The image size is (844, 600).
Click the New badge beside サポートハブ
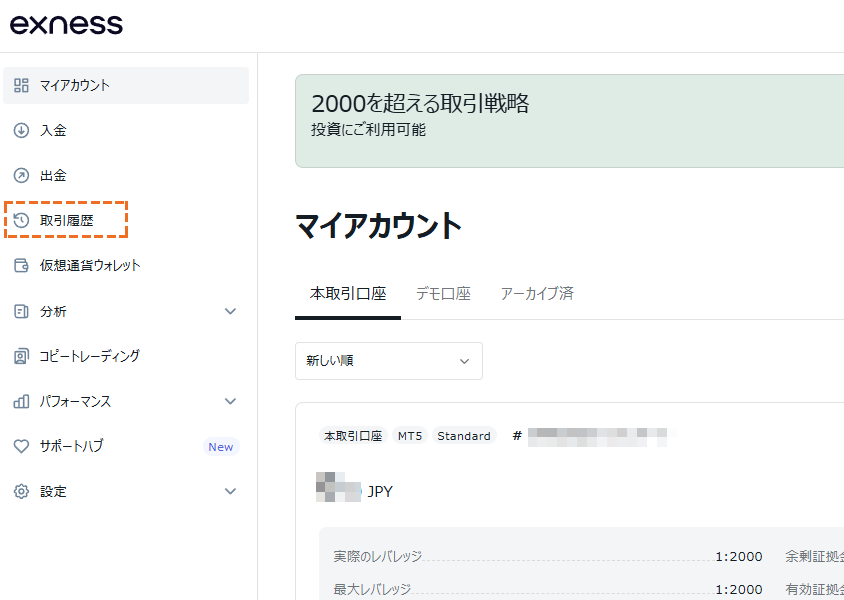point(221,447)
